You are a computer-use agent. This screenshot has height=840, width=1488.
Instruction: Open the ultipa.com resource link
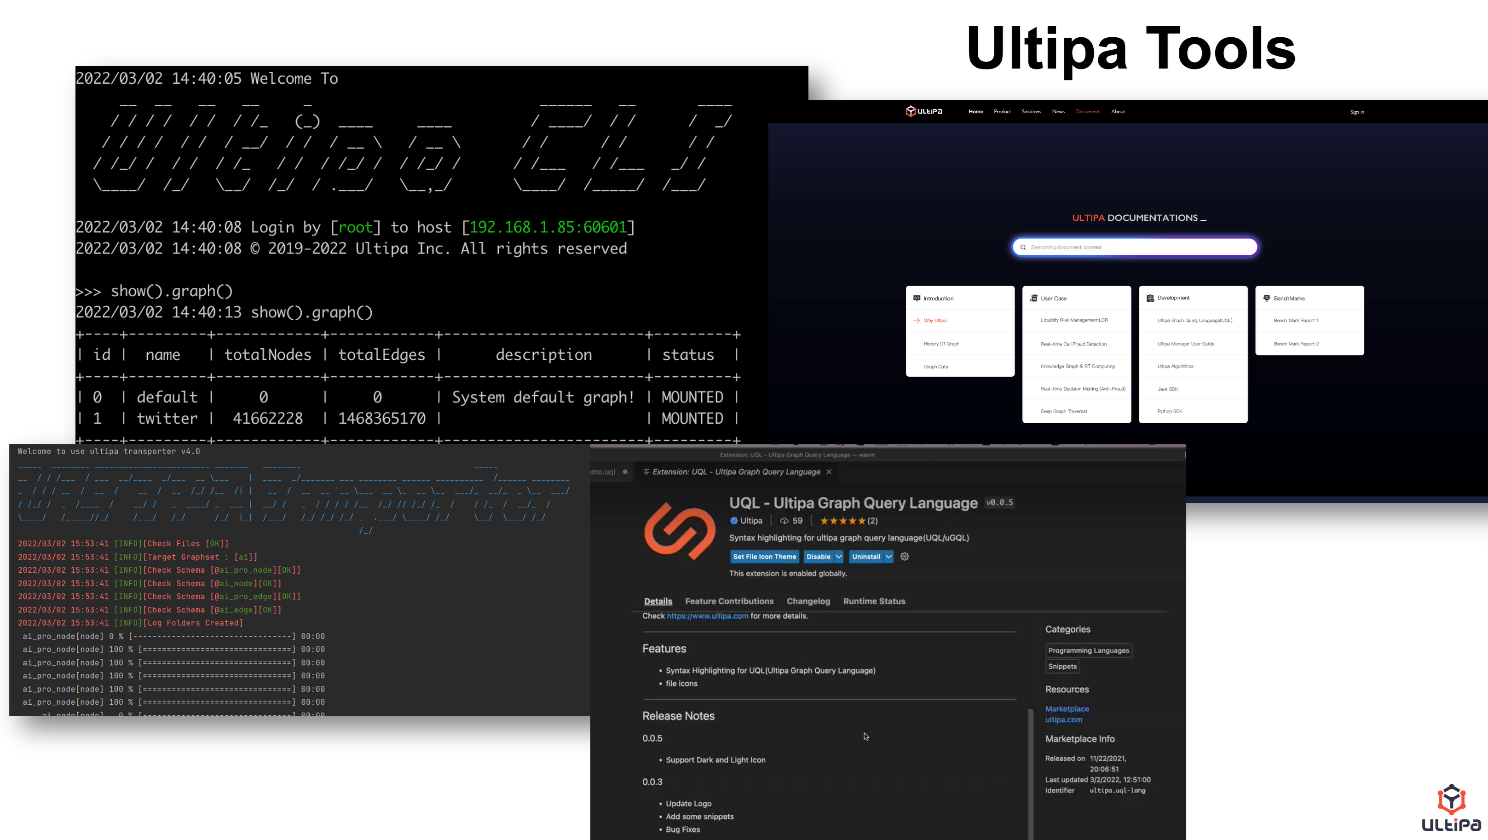pos(1064,720)
